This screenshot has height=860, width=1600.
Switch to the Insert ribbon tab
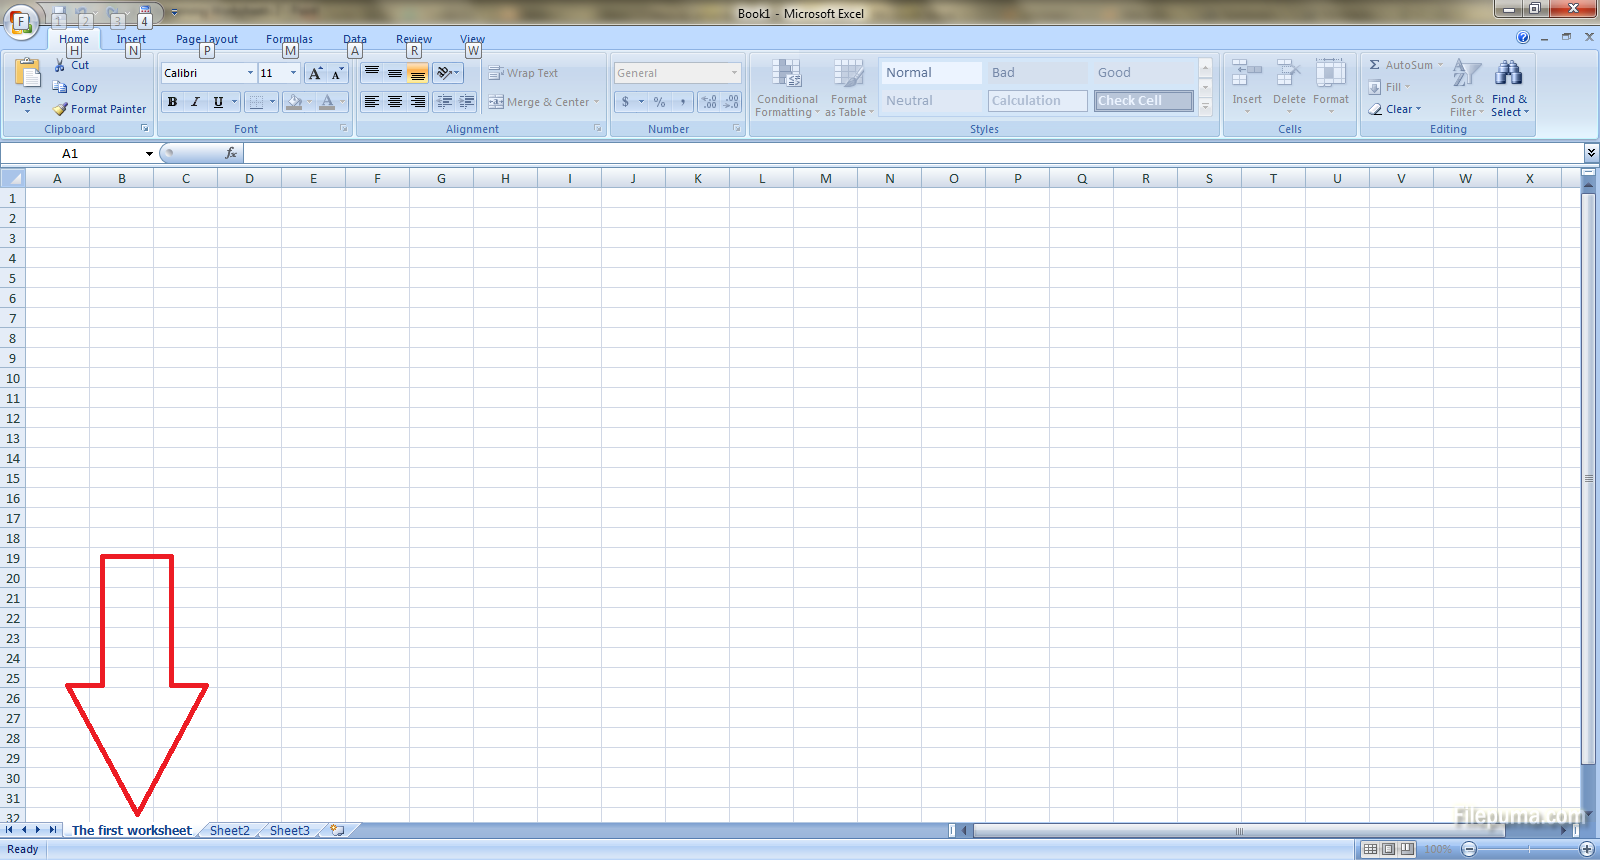coord(131,39)
